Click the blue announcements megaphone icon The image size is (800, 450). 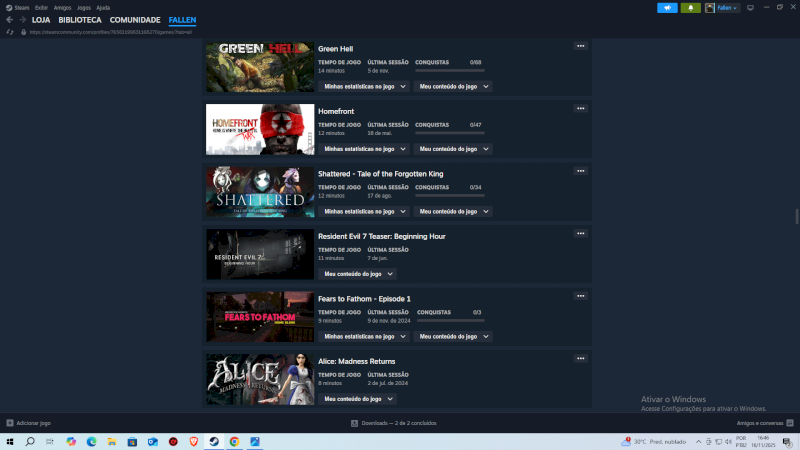tap(667, 8)
